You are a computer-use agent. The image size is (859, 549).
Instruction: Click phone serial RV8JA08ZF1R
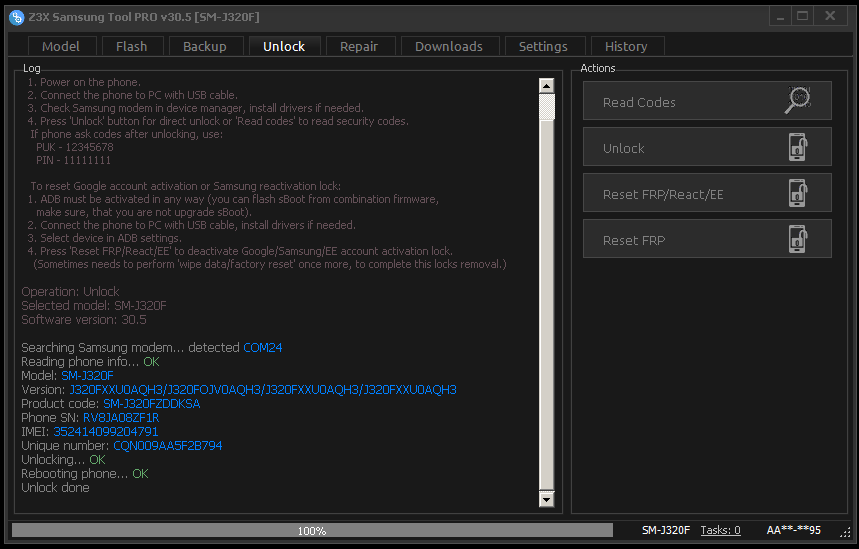(x=121, y=418)
